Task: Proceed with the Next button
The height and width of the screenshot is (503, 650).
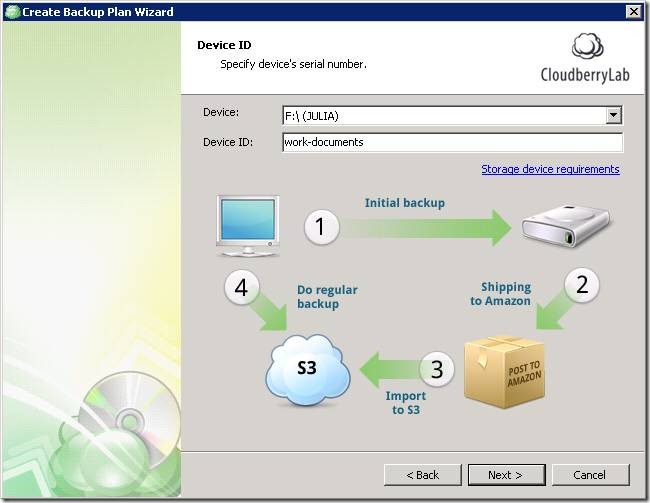Action: [x=507, y=474]
